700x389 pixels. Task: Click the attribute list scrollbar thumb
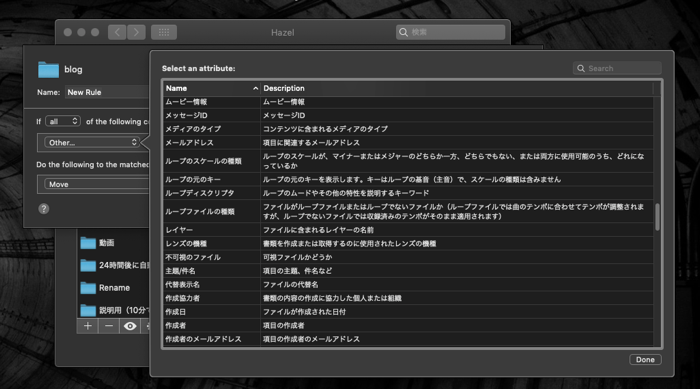pyautogui.click(x=657, y=217)
